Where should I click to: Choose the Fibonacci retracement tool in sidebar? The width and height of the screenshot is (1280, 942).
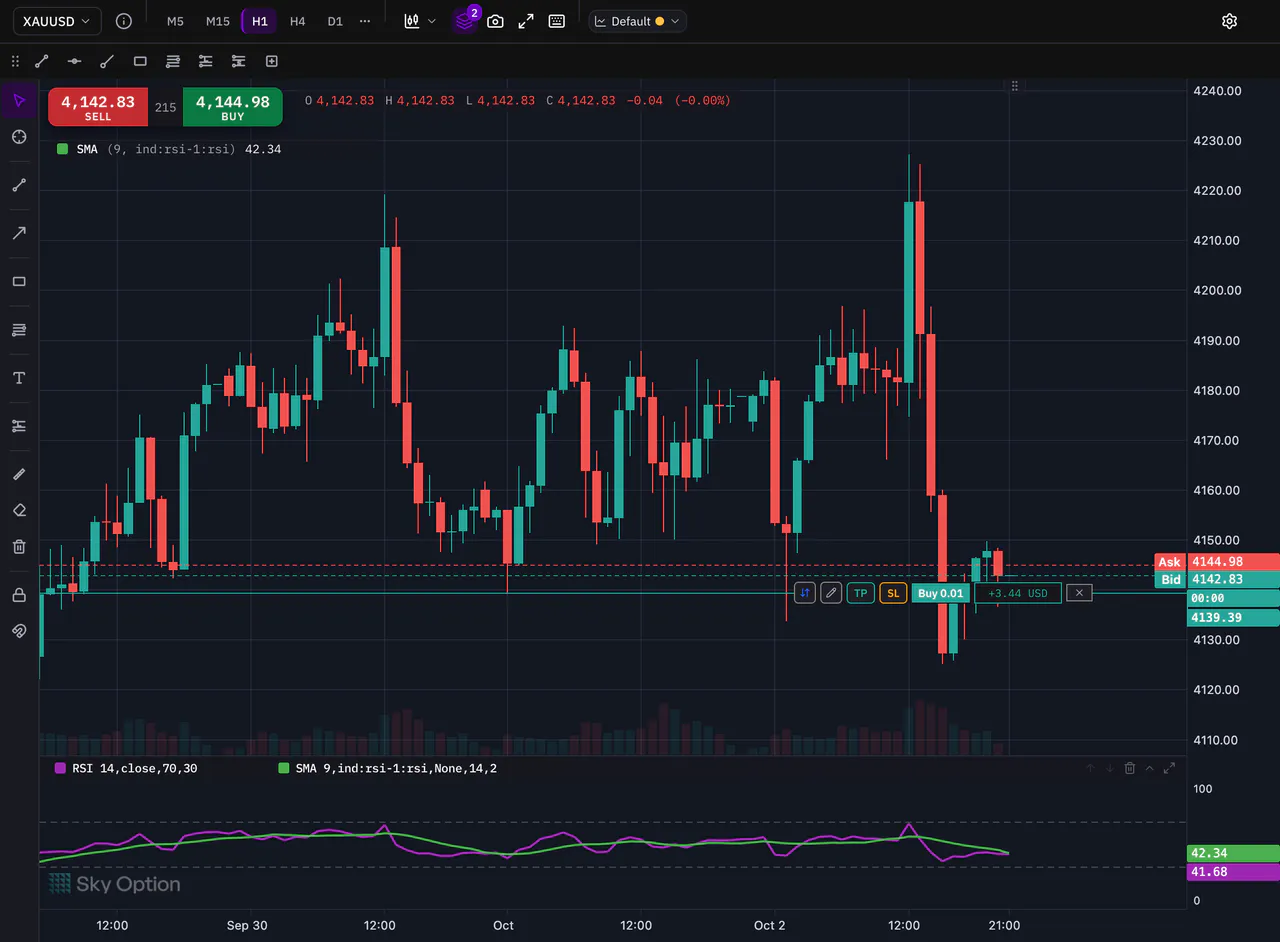pos(19,330)
